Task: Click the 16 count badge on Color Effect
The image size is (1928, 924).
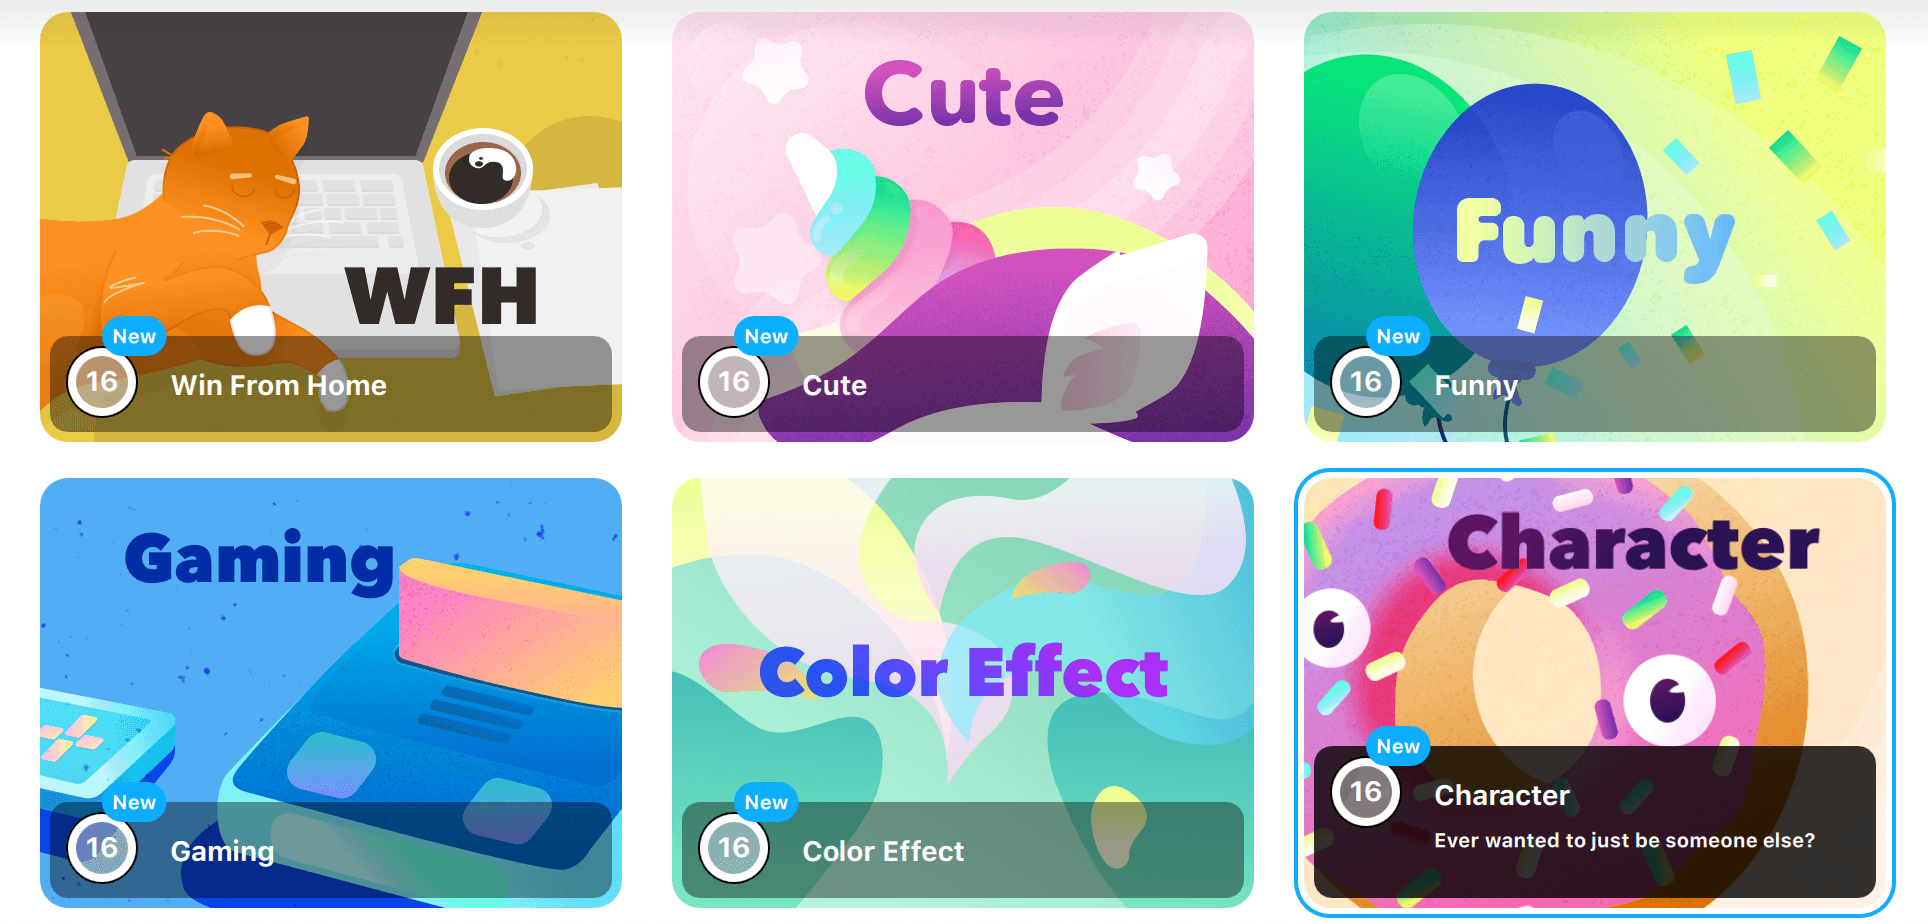Action: (734, 848)
